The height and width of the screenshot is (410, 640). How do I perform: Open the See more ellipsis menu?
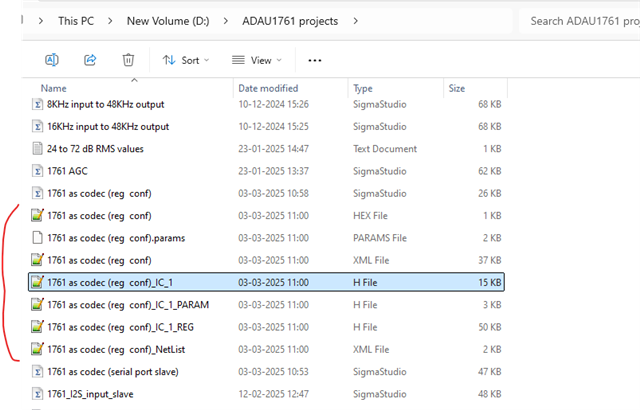click(x=315, y=60)
